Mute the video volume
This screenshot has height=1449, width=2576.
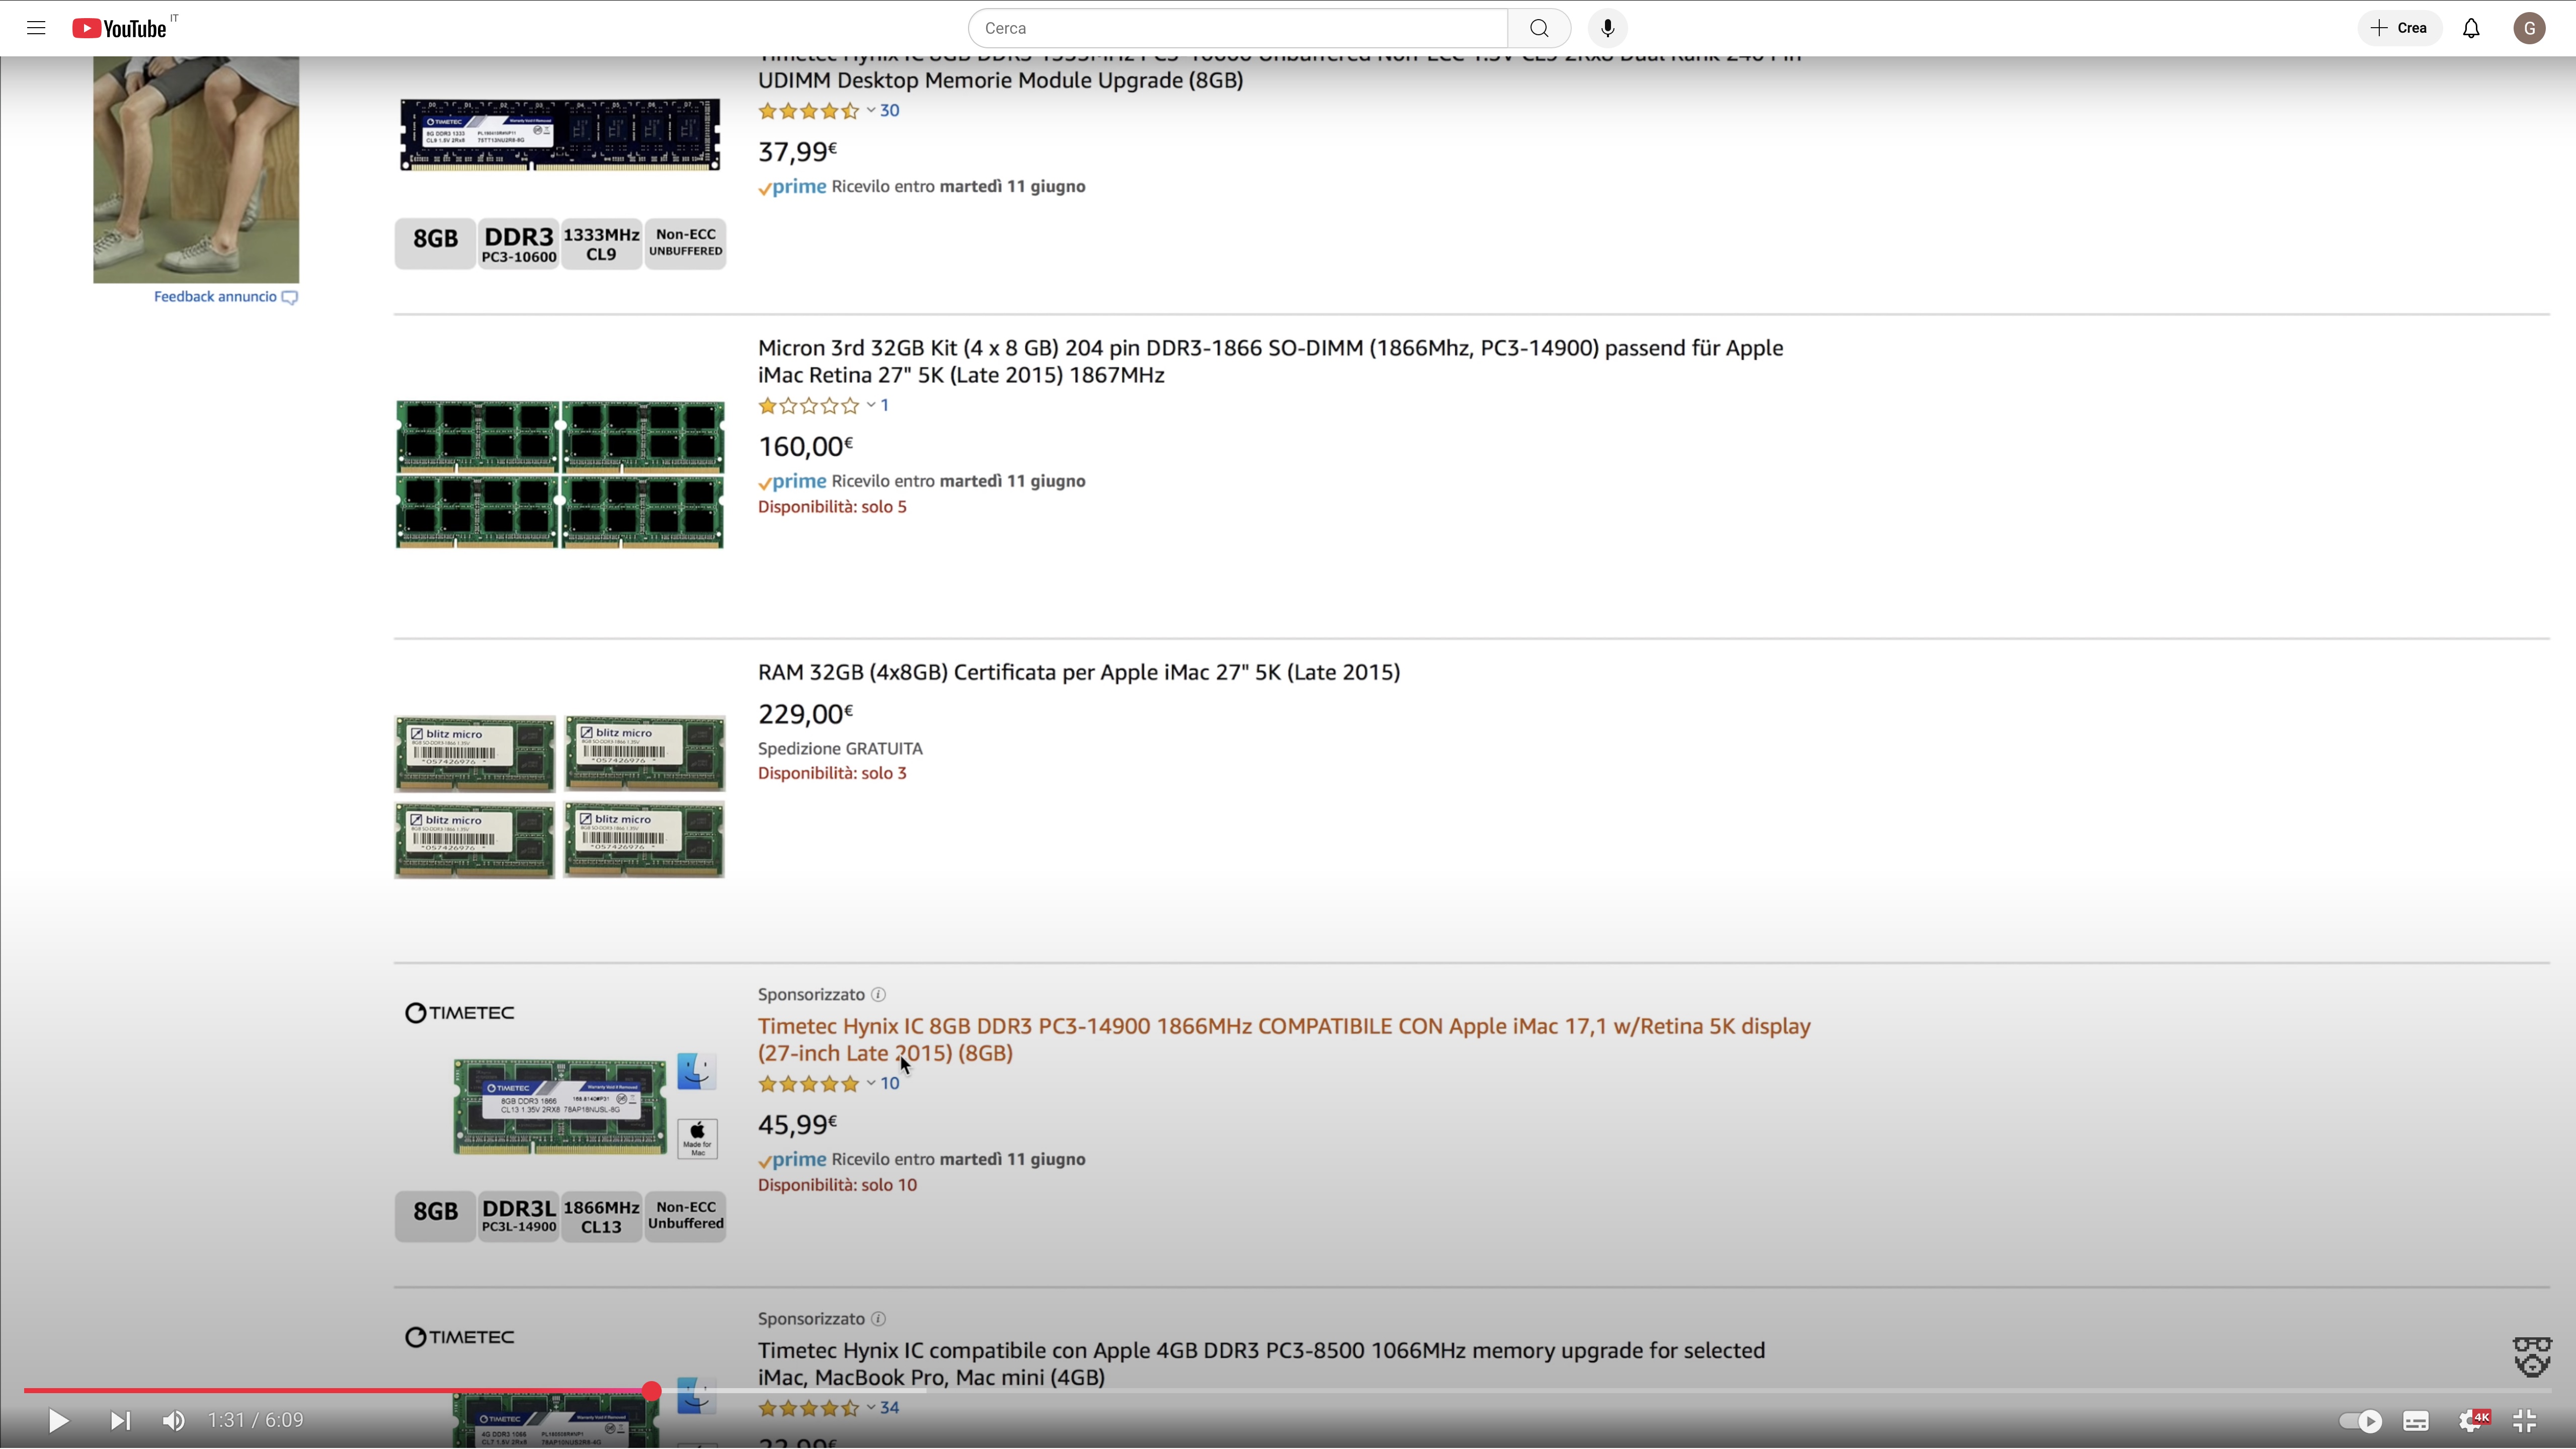point(174,1421)
